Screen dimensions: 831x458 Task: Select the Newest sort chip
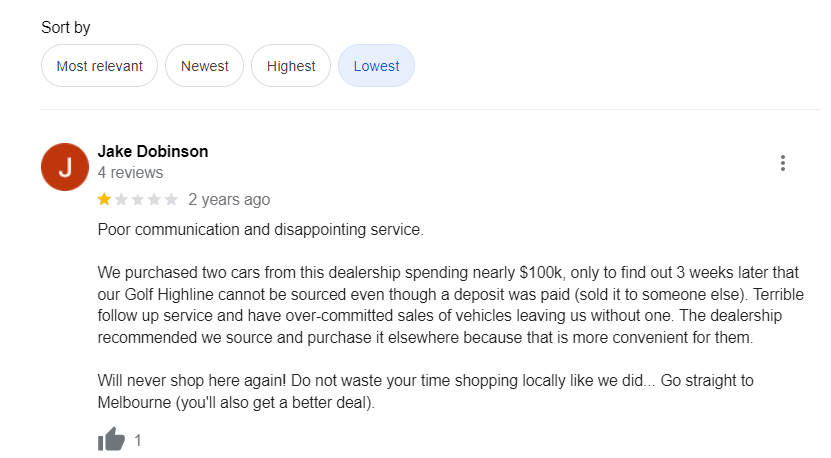click(204, 66)
